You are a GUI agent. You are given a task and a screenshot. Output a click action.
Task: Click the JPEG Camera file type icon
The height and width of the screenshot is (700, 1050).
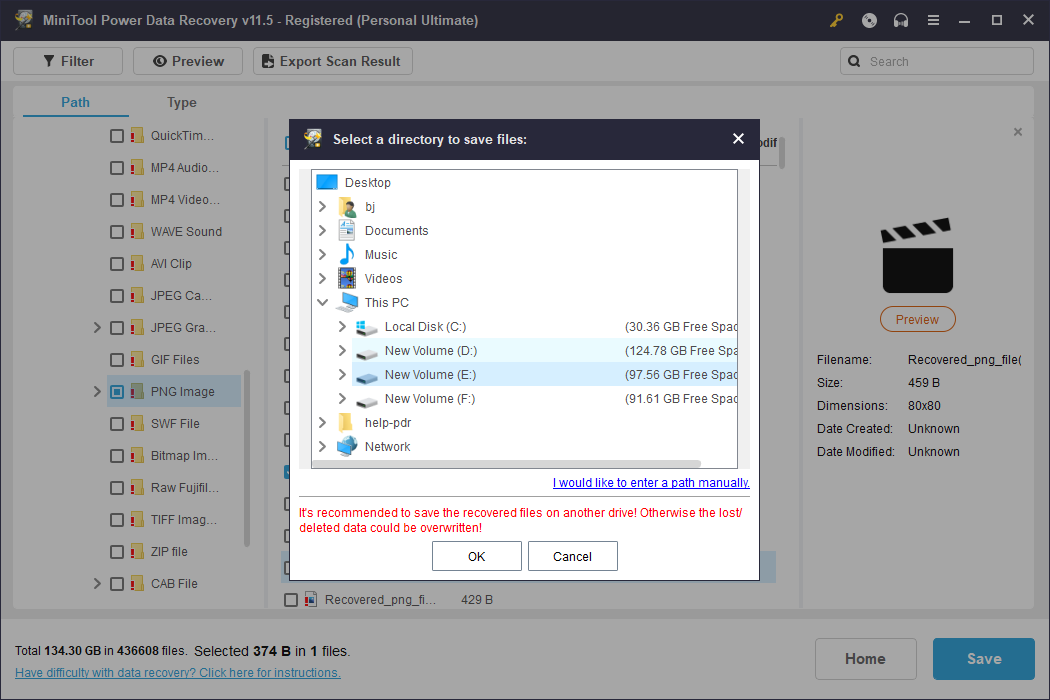(137, 295)
